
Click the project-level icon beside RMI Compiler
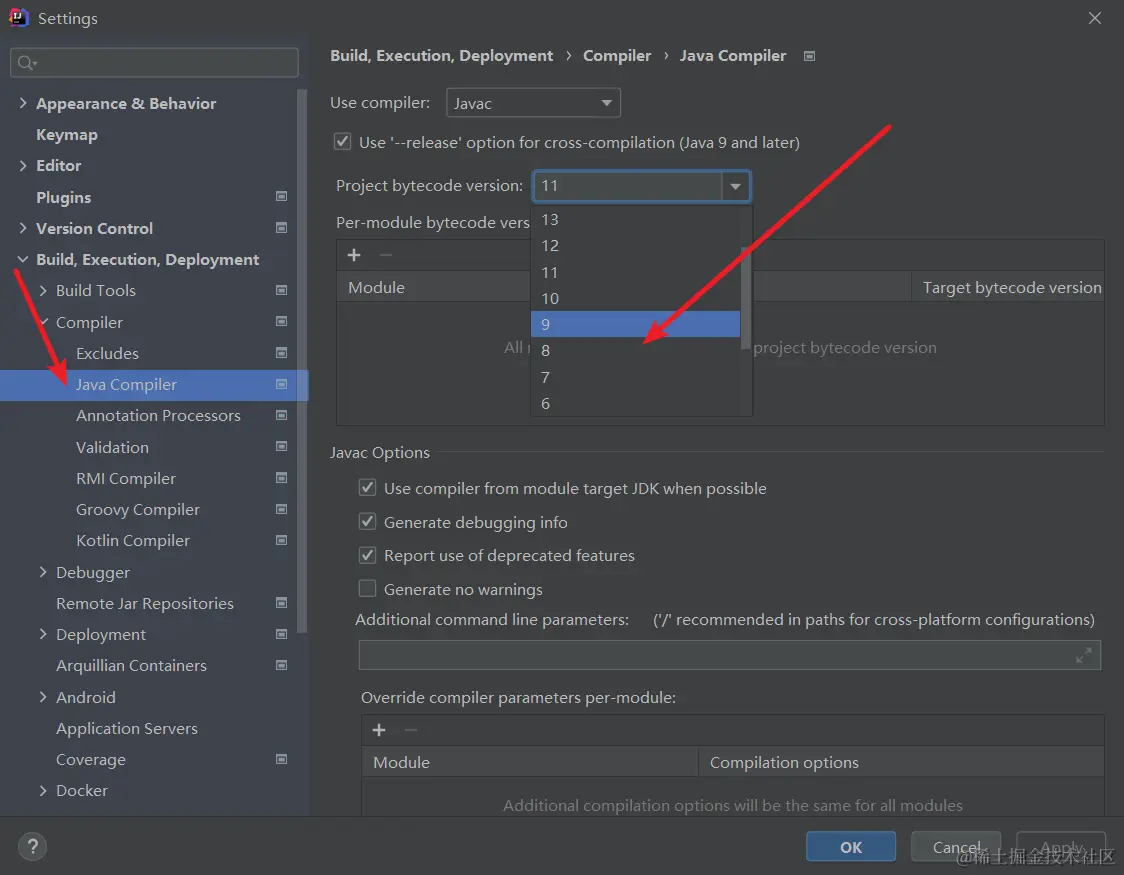click(x=282, y=478)
